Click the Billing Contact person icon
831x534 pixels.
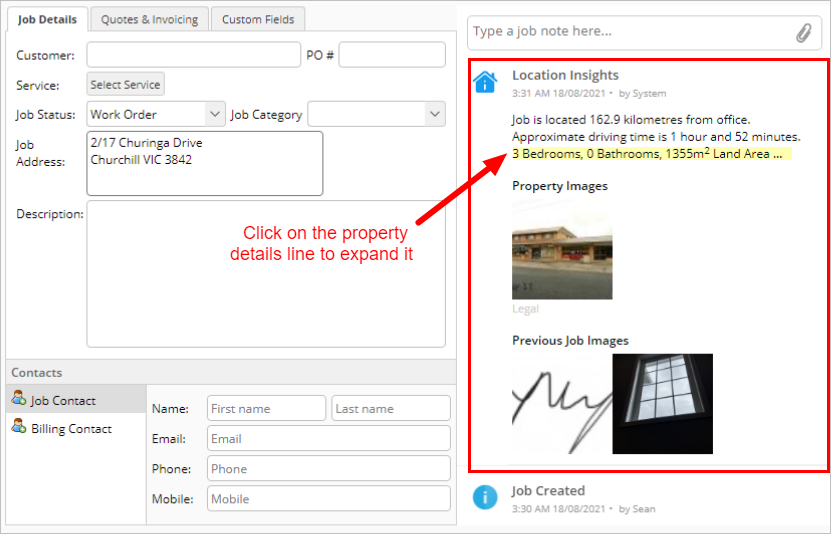click(19, 426)
